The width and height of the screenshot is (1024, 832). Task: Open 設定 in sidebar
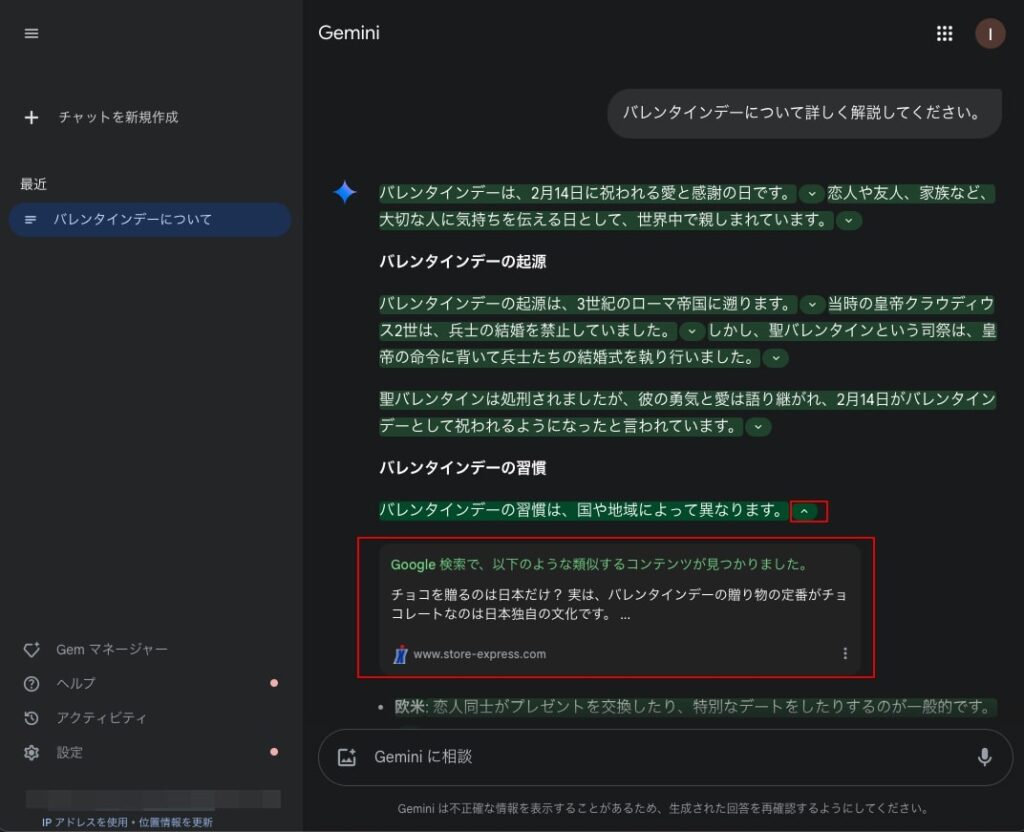[70, 752]
